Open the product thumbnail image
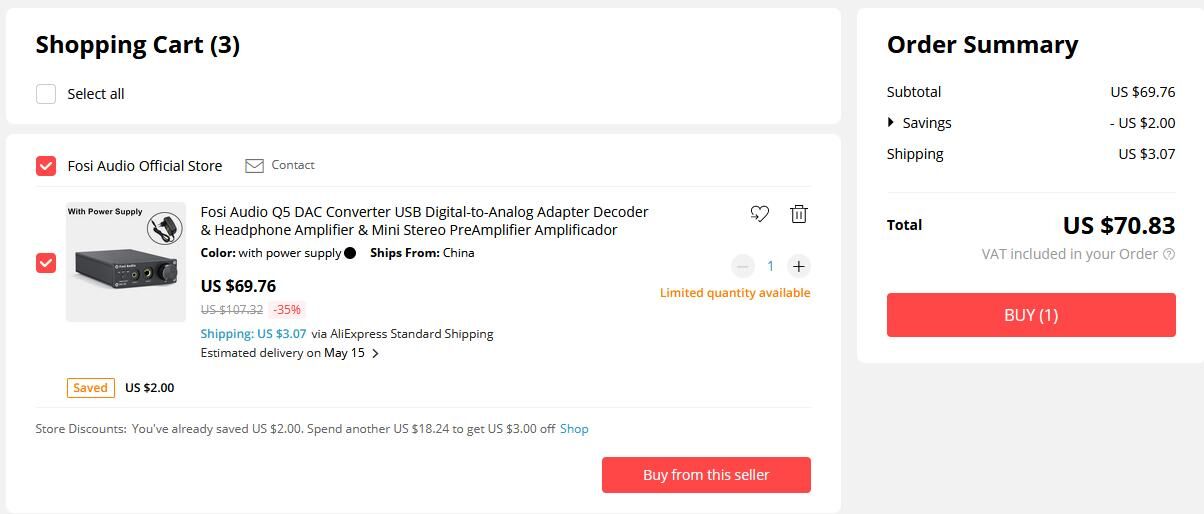The image size is (1204, 514). 126,262
